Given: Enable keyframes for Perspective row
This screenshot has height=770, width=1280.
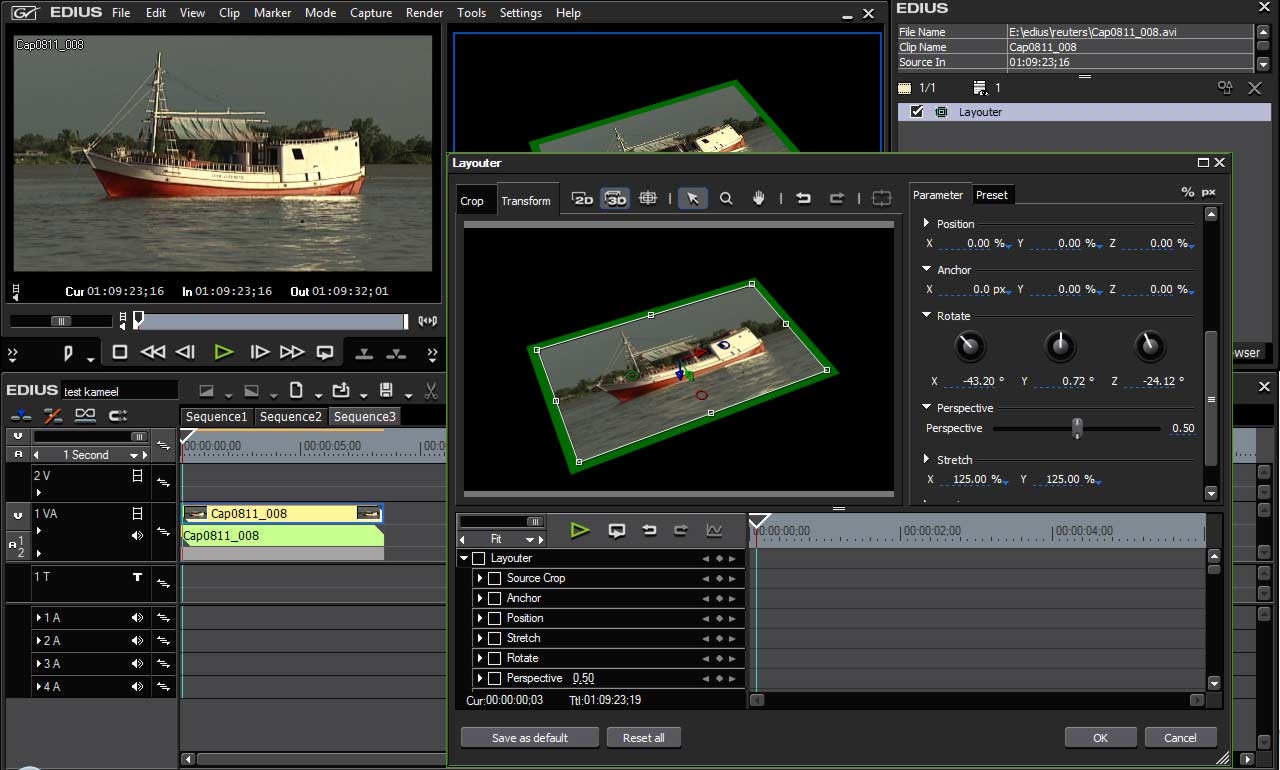Looking at the screenshot, I should click(x=494, y=678).
